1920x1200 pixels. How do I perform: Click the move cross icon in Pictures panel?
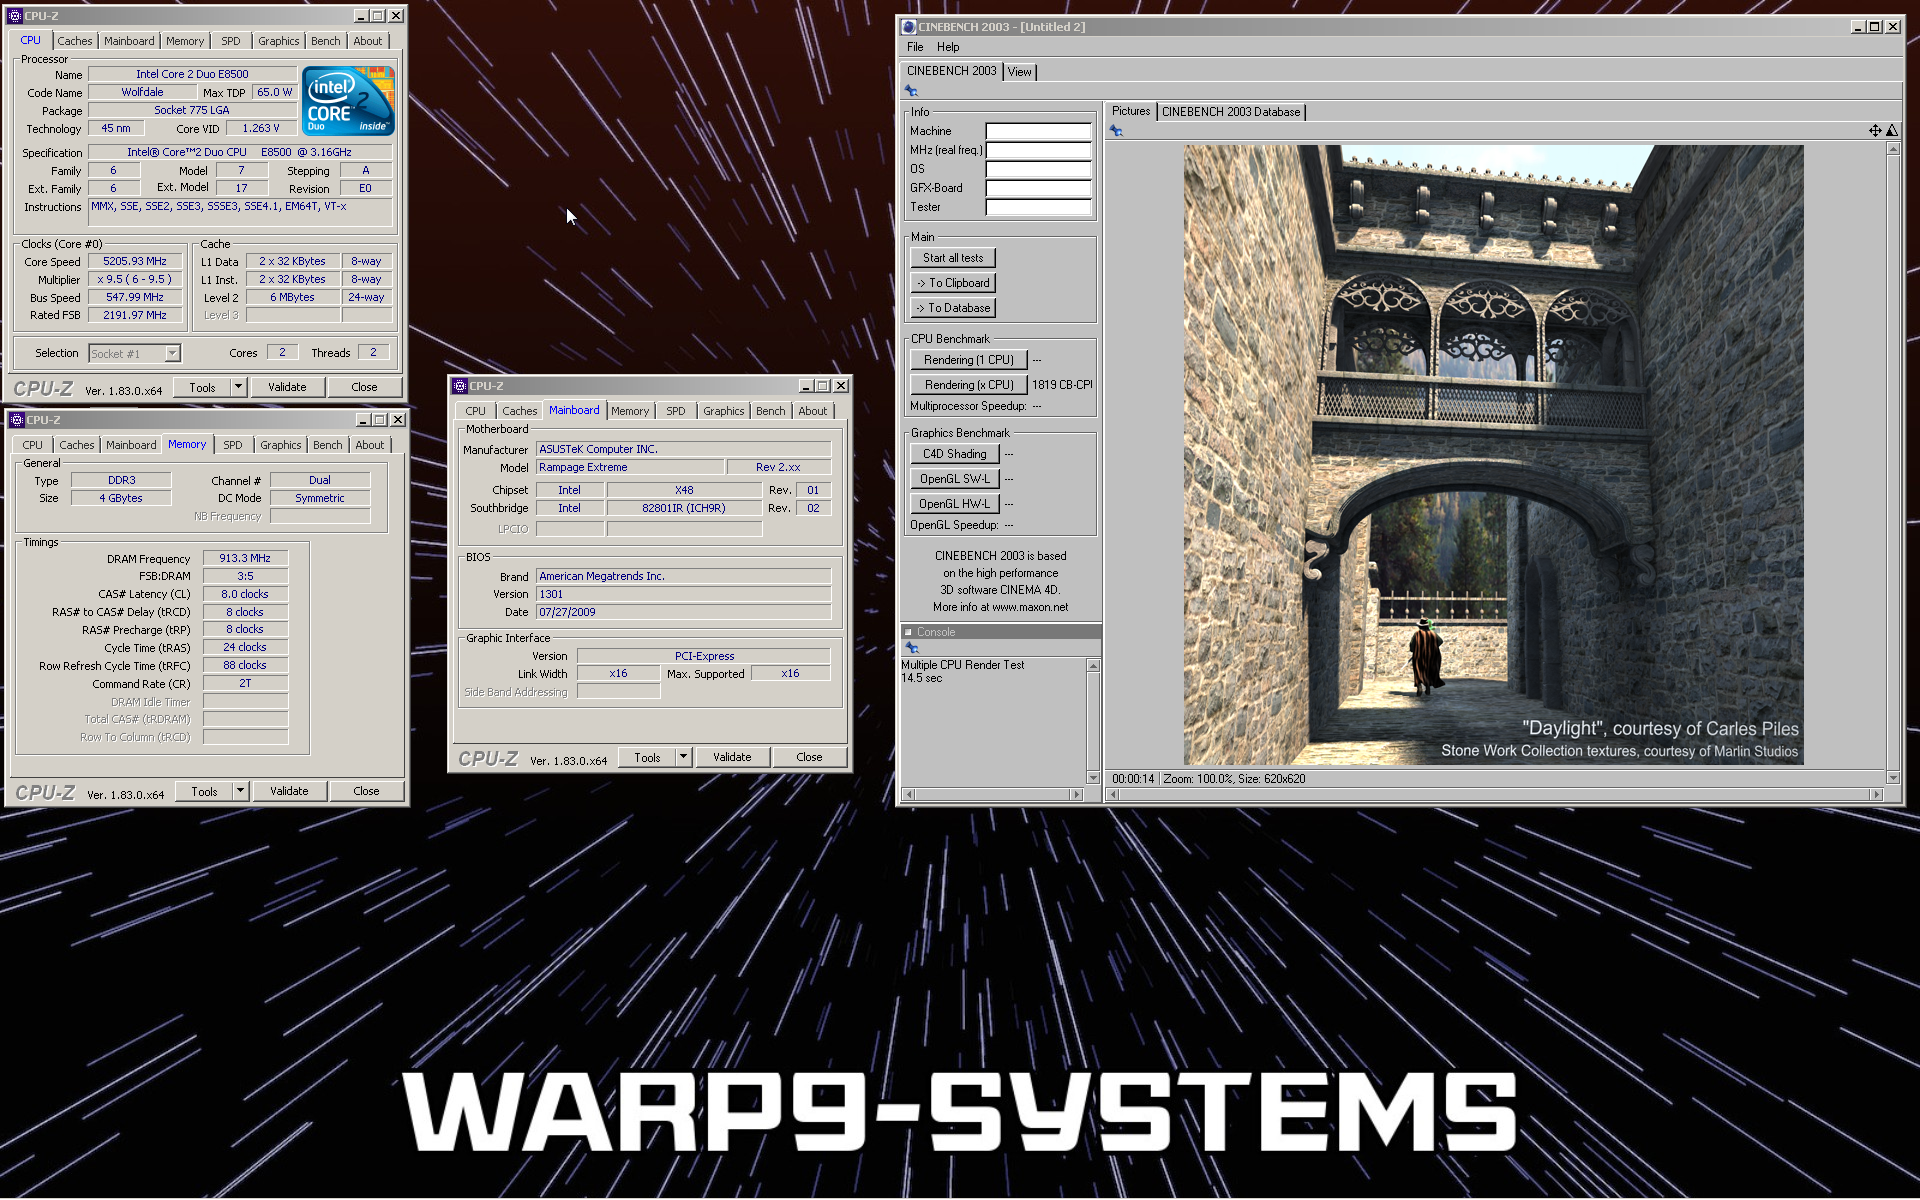click(1875, 131)
